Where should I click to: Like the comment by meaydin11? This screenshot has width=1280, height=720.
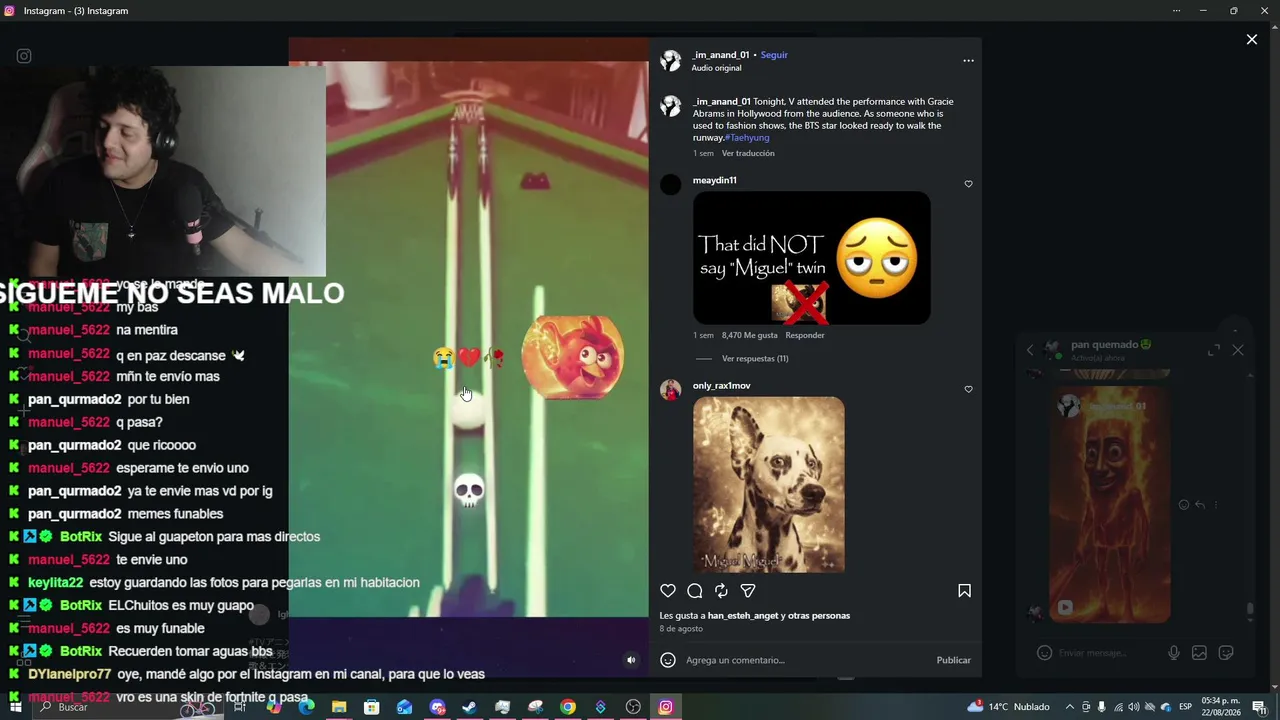click(x=968, y=184)
